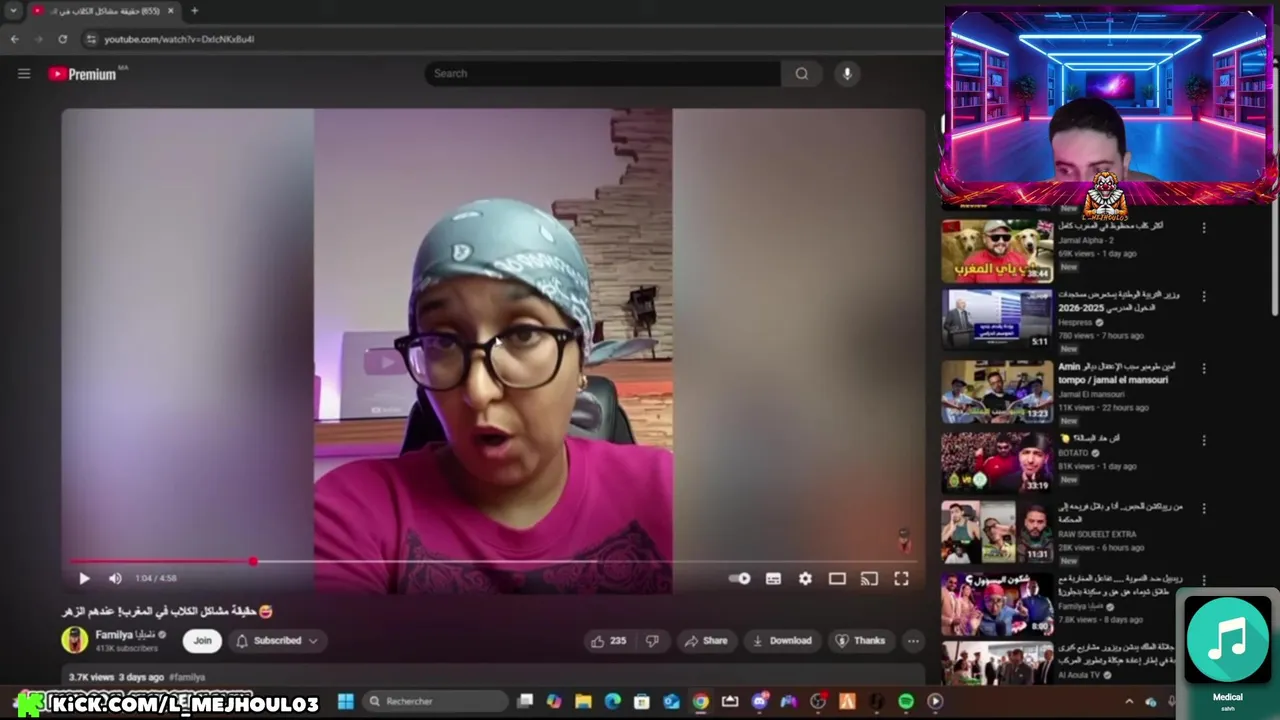Go back in the browser

(x=14, y=39)
